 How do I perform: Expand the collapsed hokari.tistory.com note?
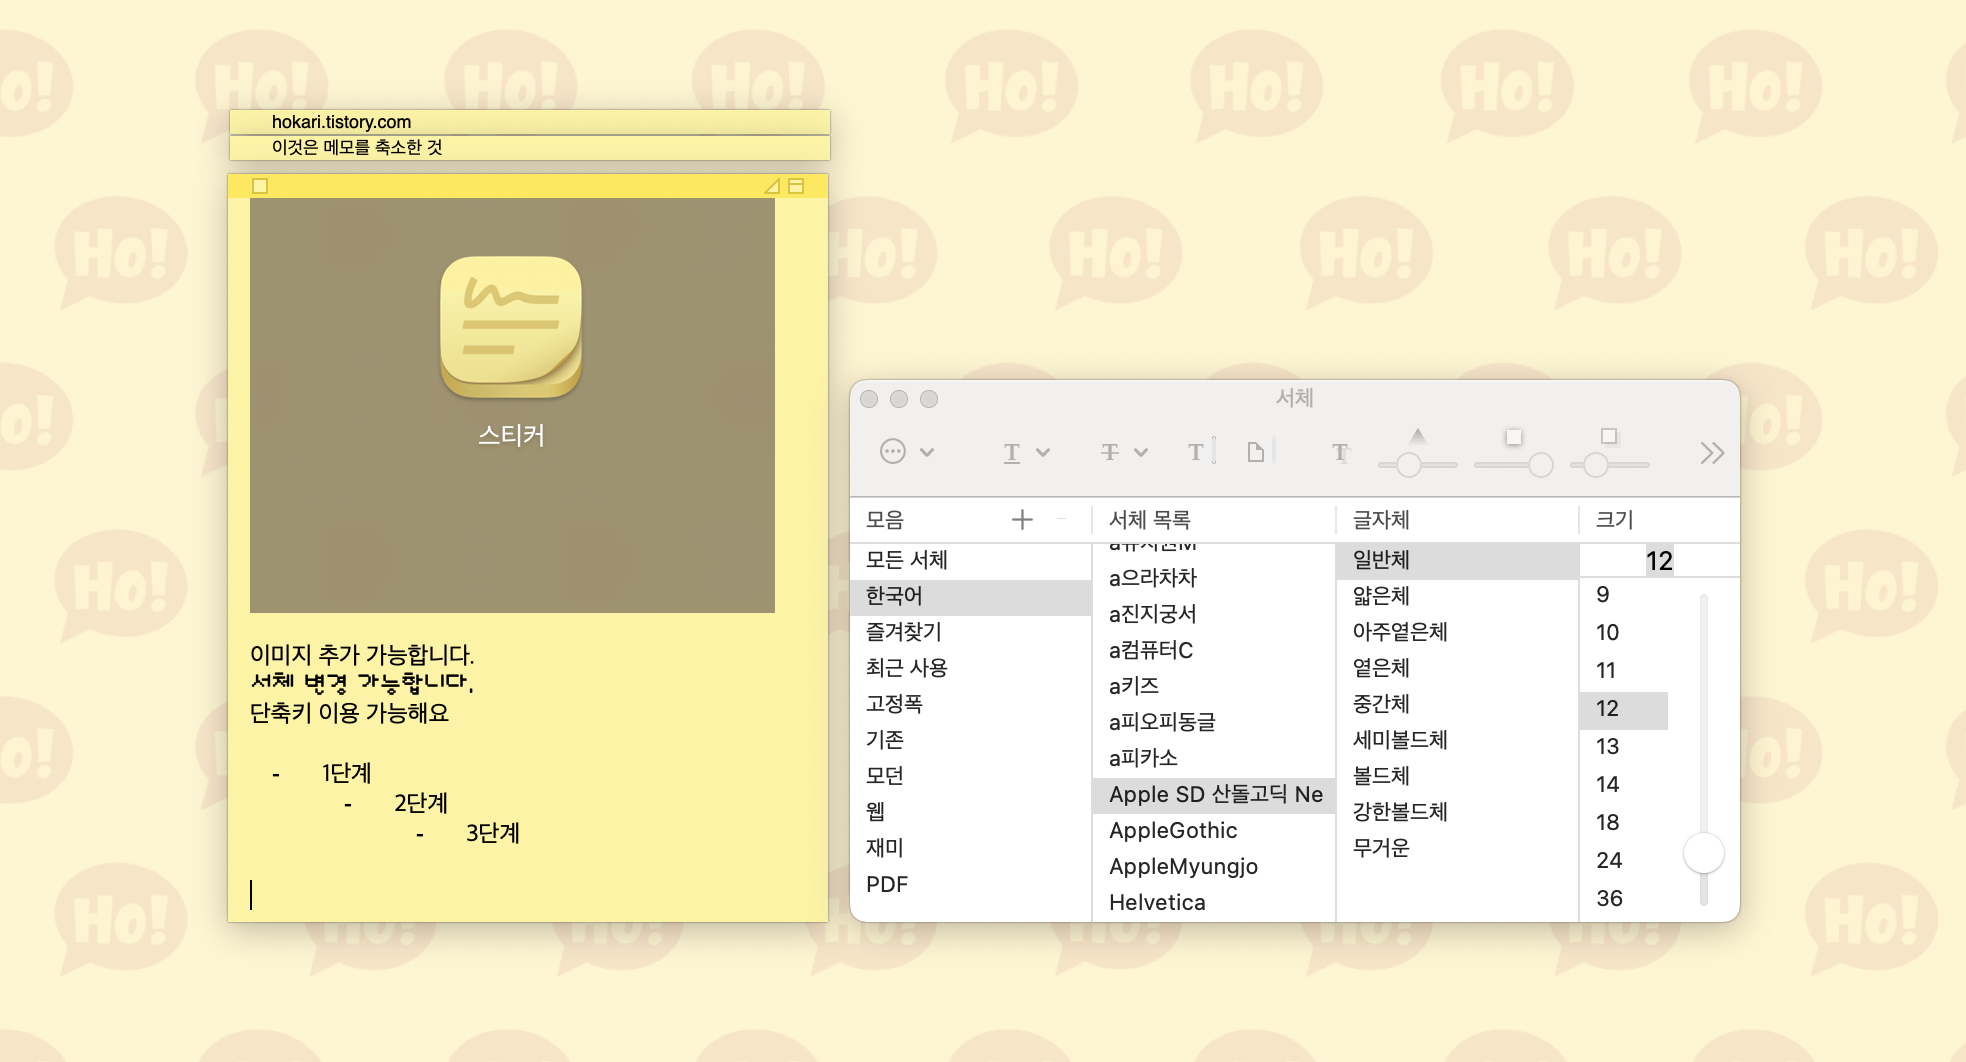(x=530, y=122)
